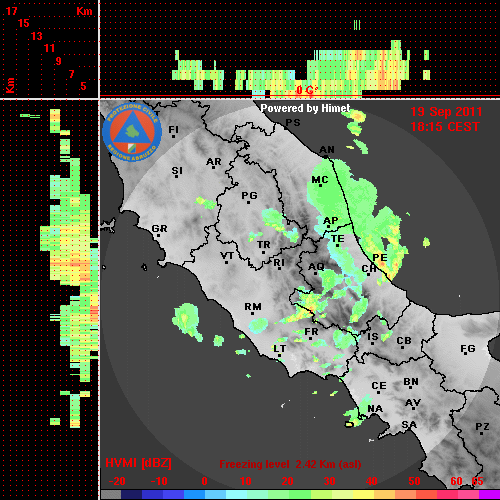Select the AN city marker

326,156
